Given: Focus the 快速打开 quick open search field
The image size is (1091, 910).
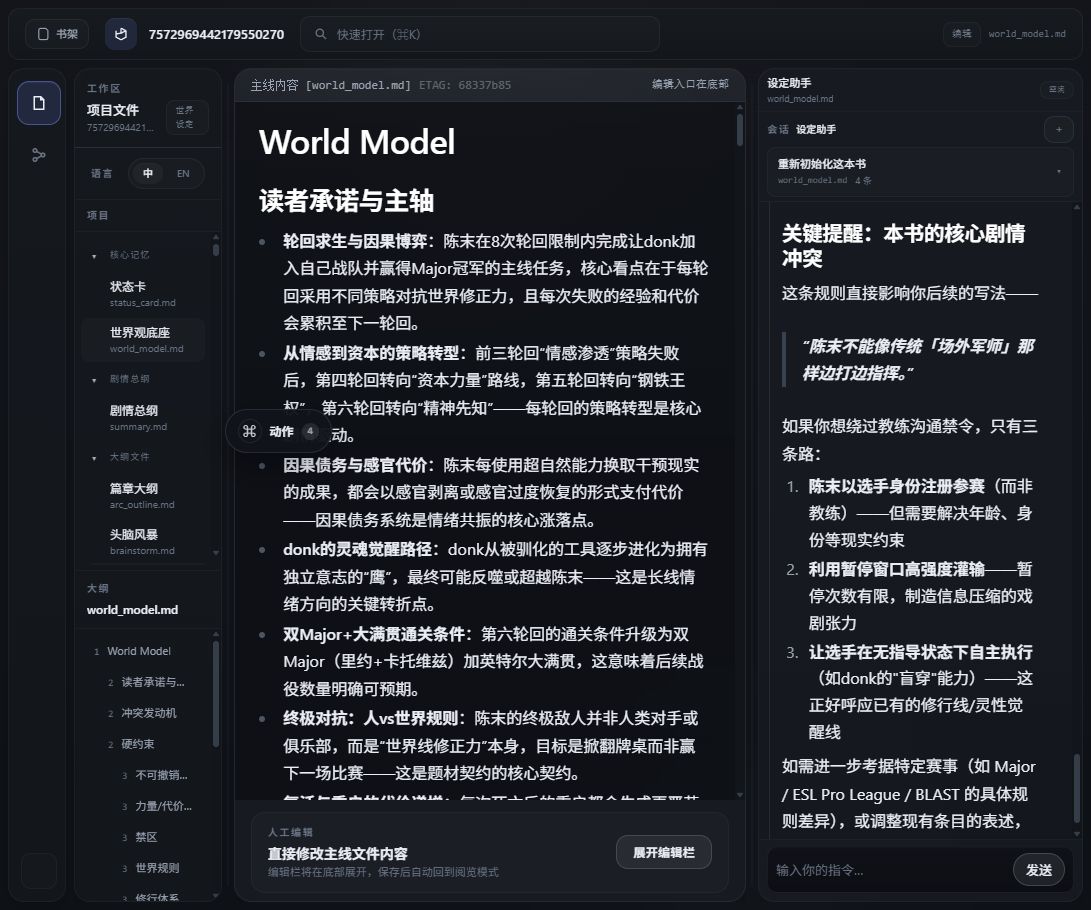Looking at the screenshot, I should [x=479, y=34].
